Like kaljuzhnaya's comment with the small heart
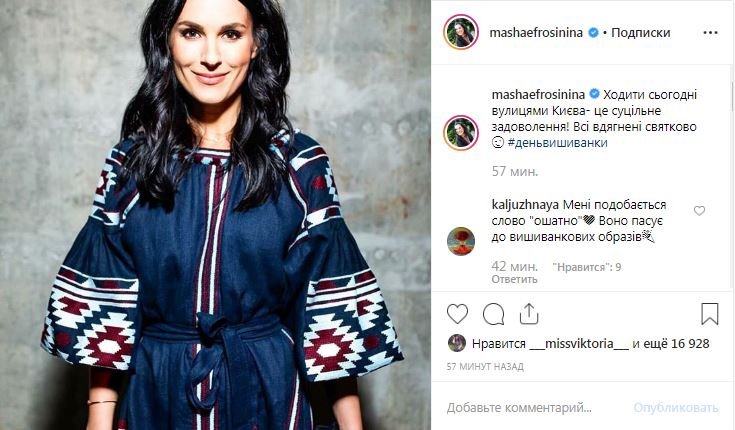The height and width of the screenshot is (430, 735). click(x=699, y=211)
